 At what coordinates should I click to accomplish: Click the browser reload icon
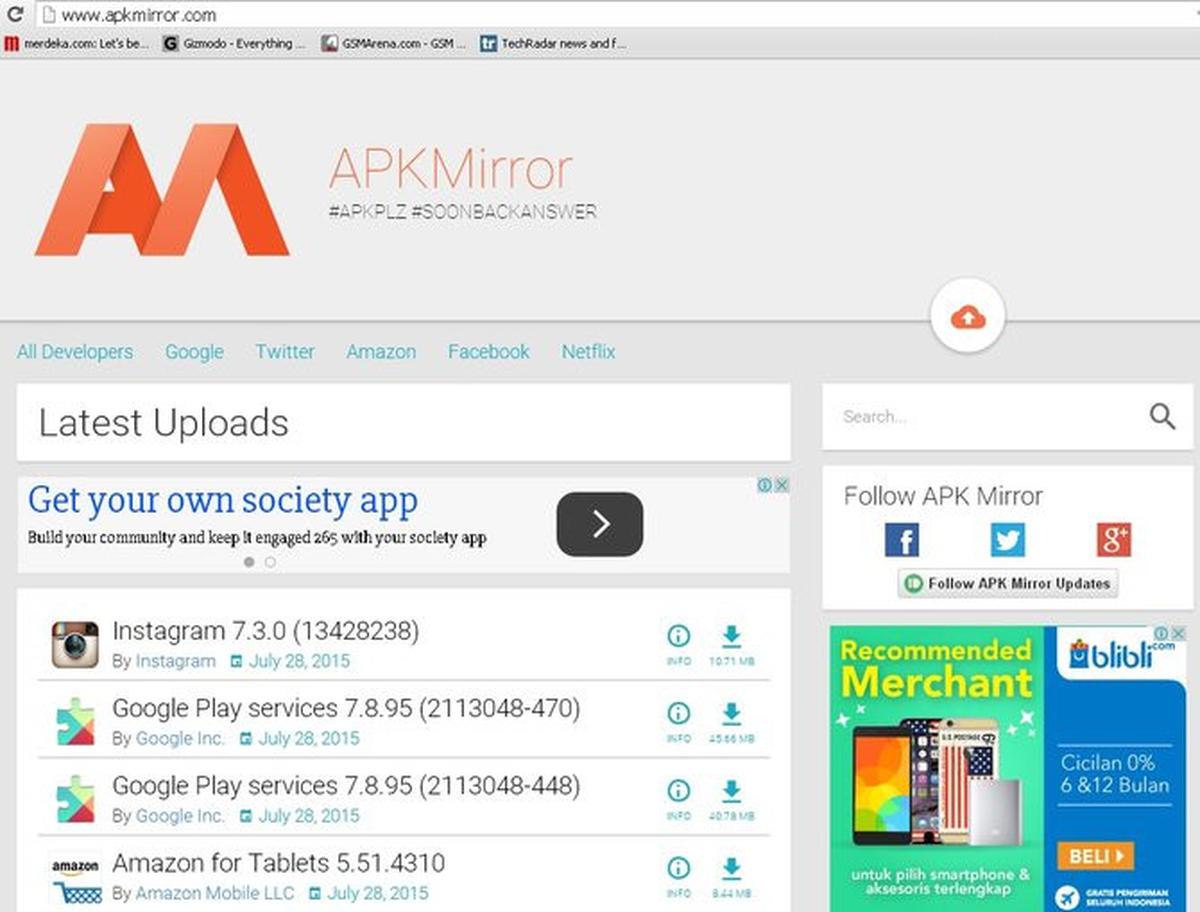tap(15, 15)
